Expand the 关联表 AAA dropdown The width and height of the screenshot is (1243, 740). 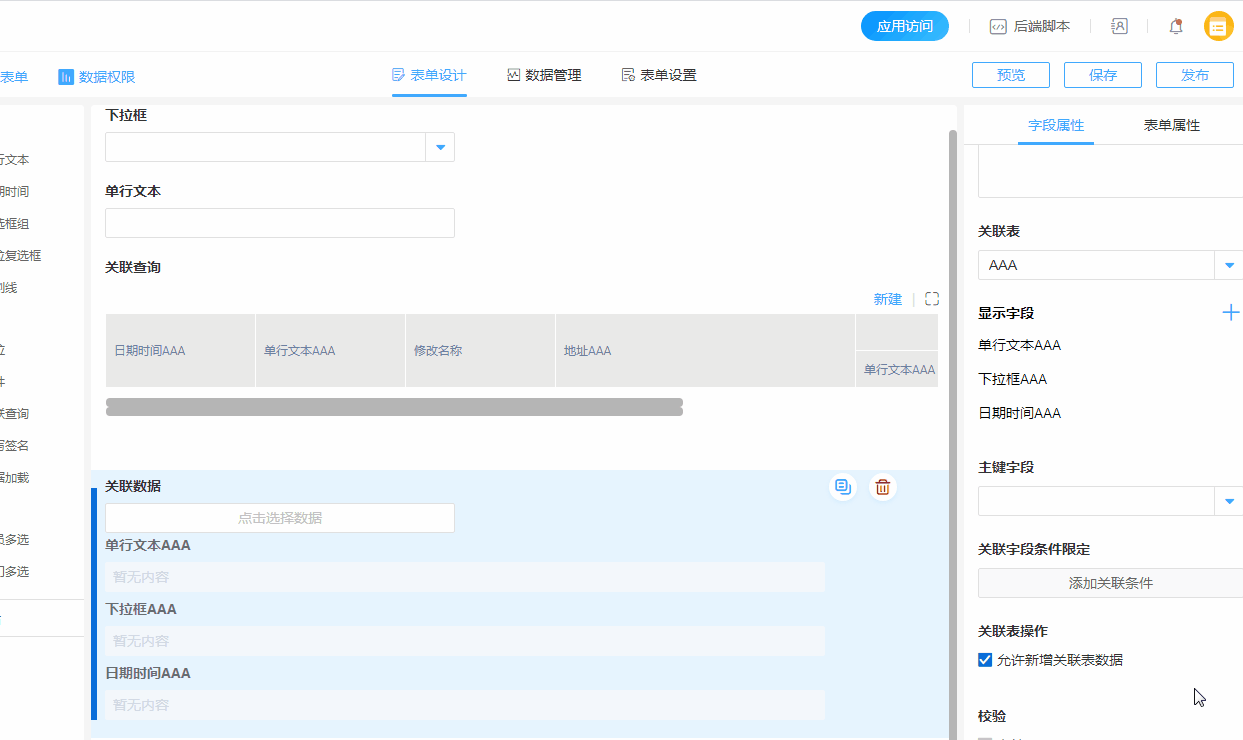click(1229, 265)
